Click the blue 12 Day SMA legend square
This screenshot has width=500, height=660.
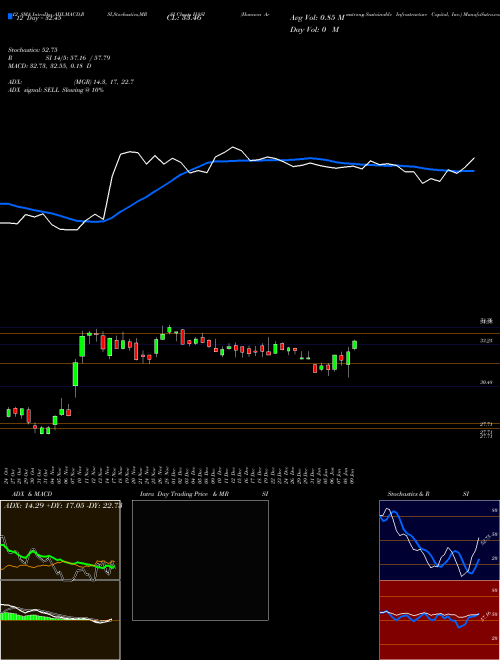[11, 17]
